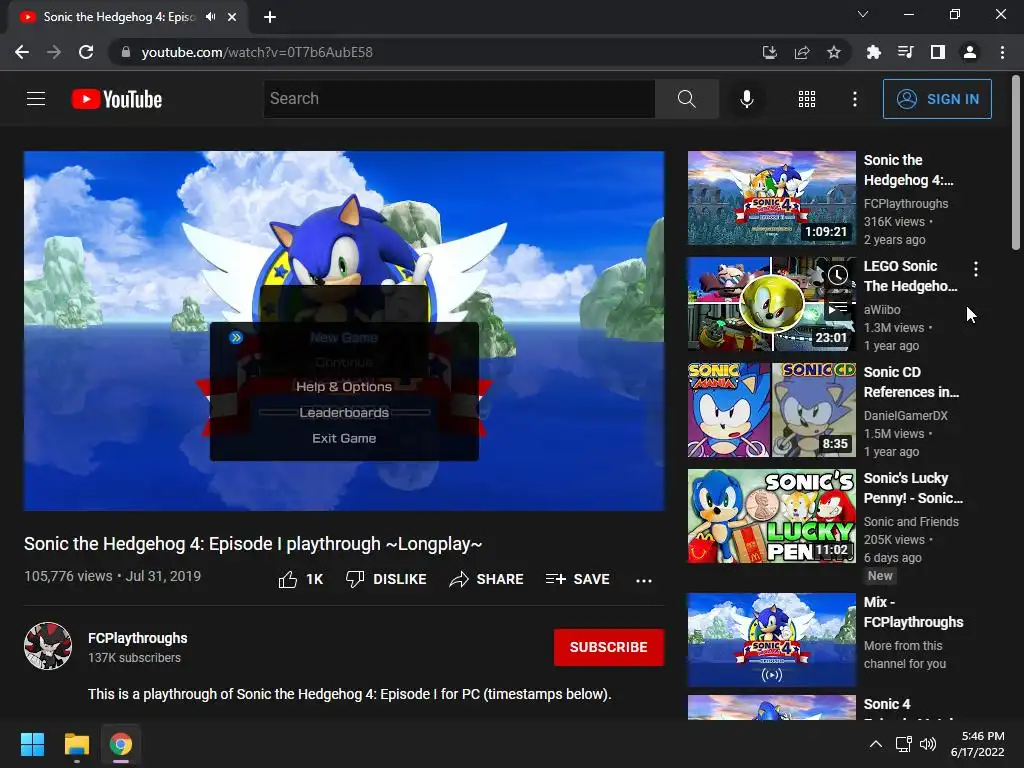Subscribe to FCPlaythroughs channel
The image size is (1024, 768).
609,647
